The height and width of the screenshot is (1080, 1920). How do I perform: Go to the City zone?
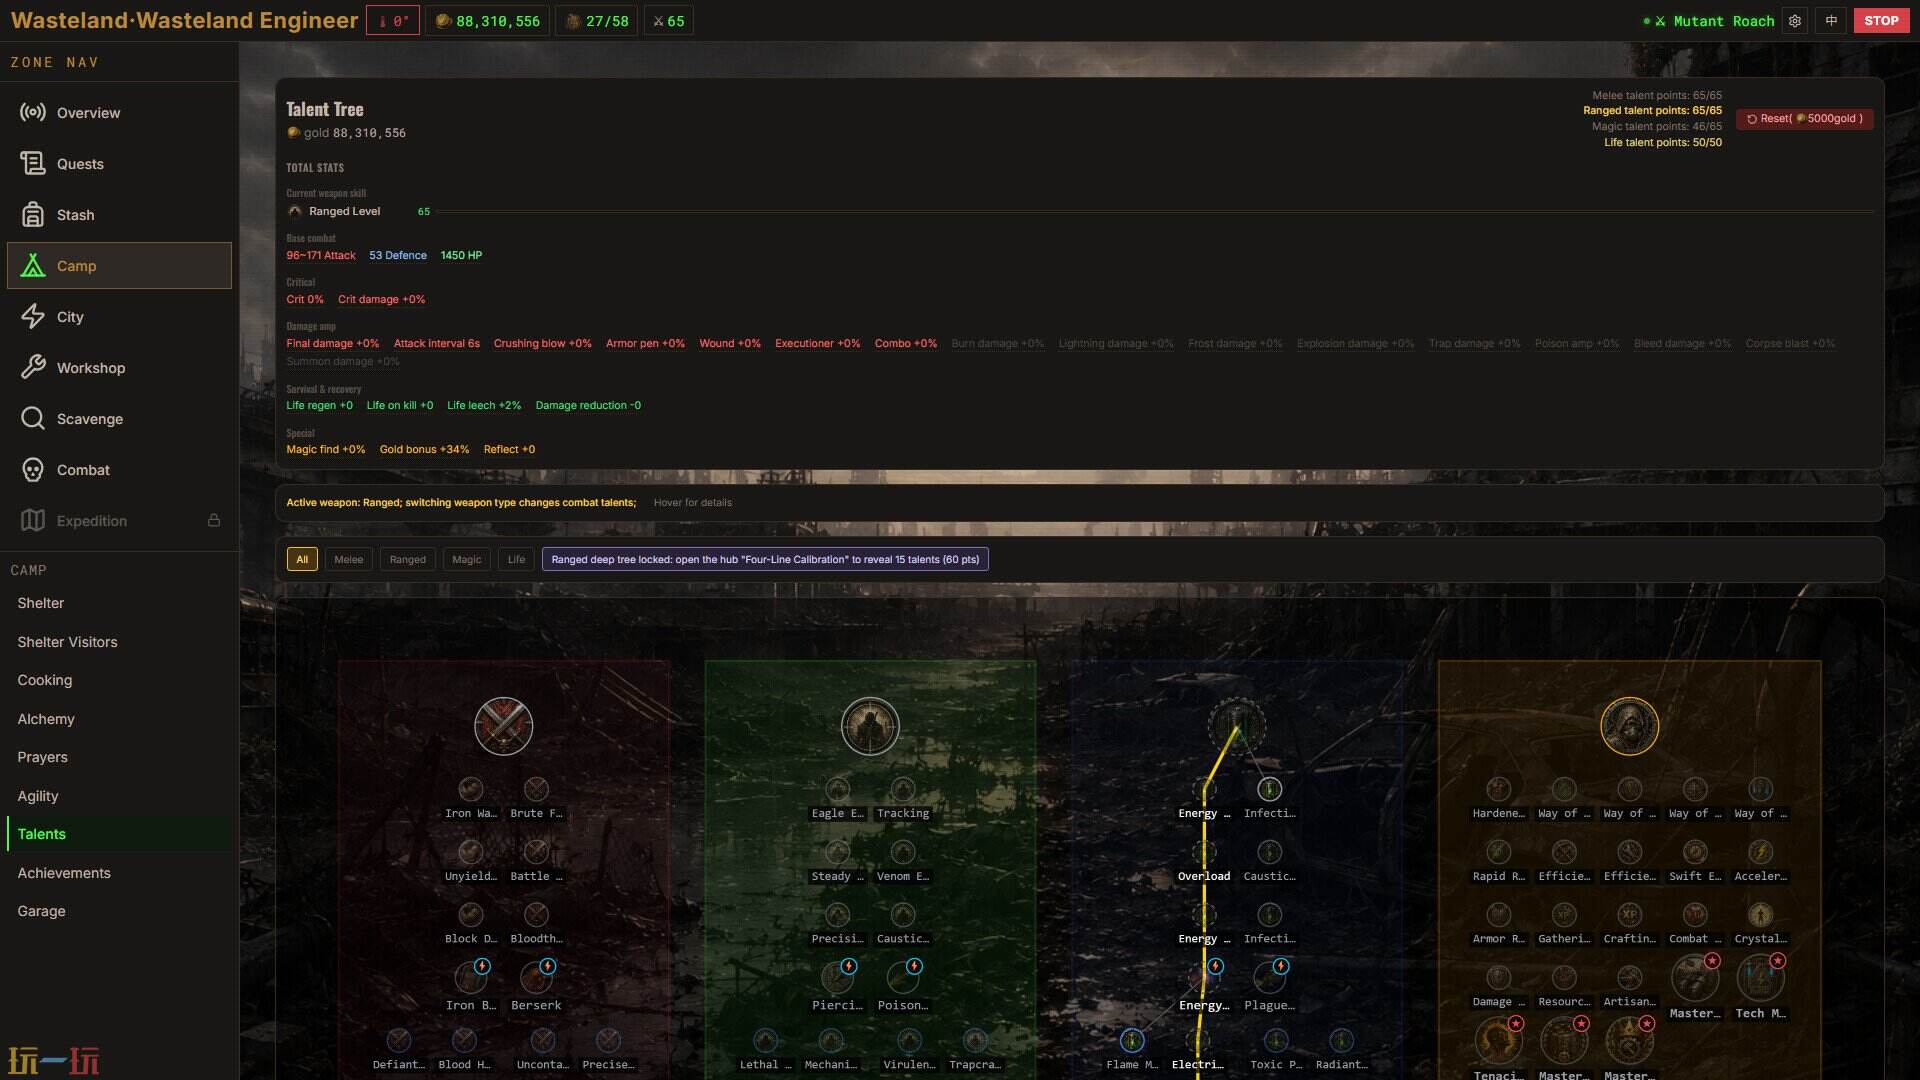pyautogui.click(x=119, y=317)
